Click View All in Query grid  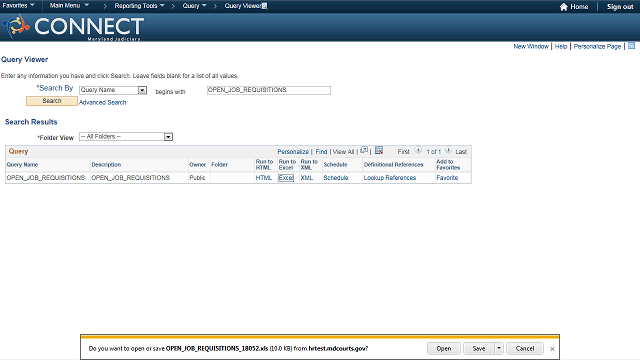pos(343,151)
